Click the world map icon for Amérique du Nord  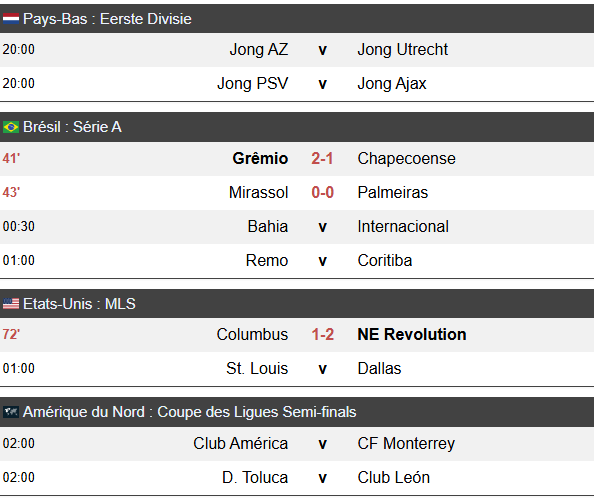pyautogui.click(x=11, y=412)
